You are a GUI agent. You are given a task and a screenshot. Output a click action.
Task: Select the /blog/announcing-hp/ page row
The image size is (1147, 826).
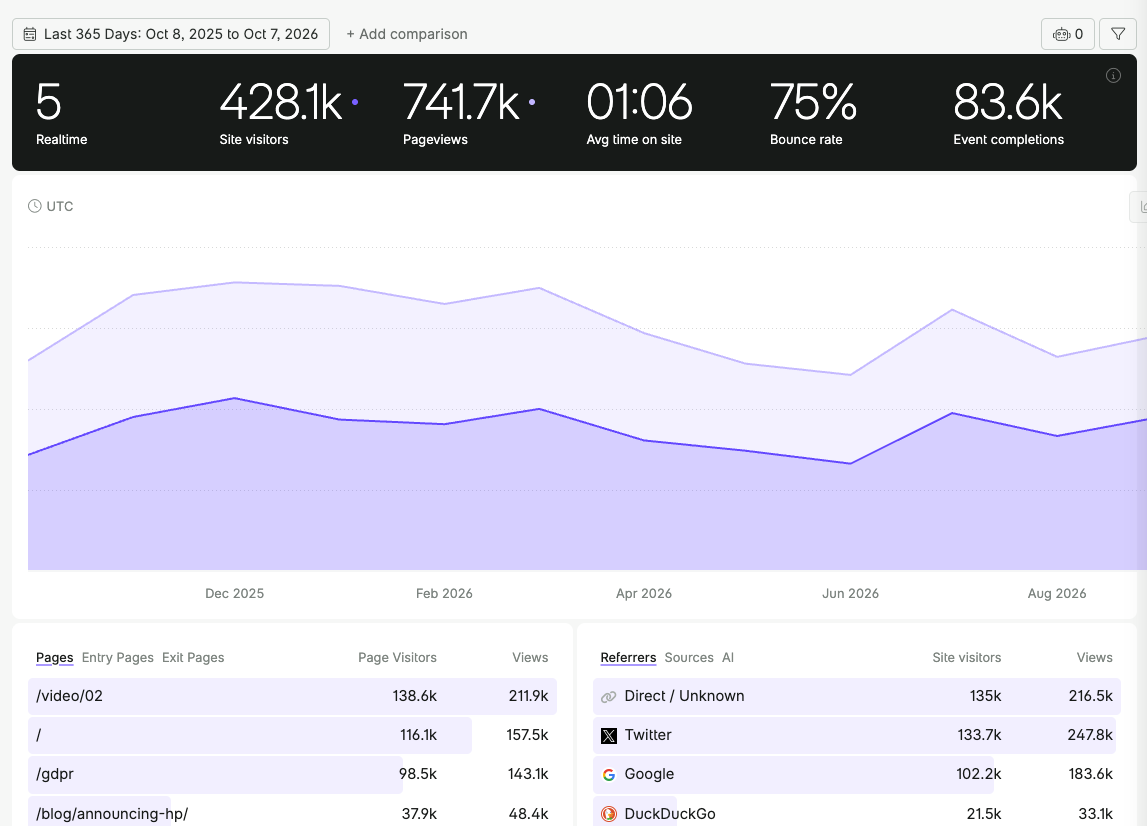click(x=293, y=813)
